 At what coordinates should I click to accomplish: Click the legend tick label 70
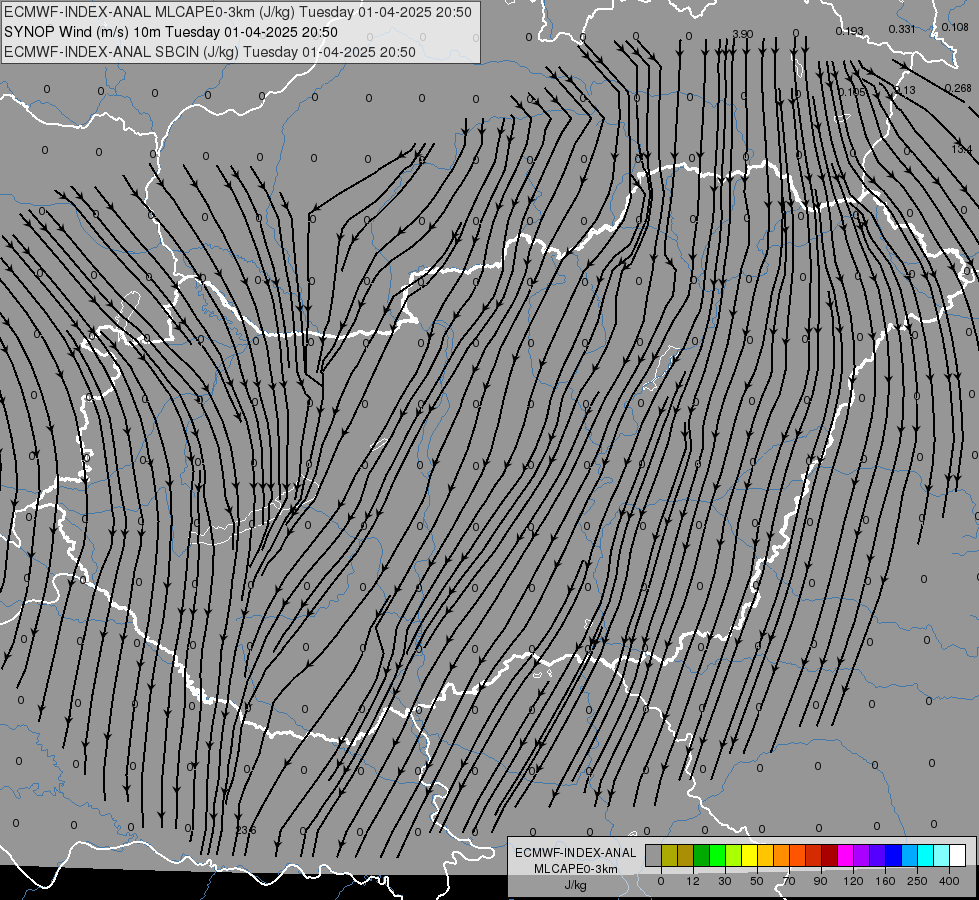pyautogui.click(x=789, y=881)
